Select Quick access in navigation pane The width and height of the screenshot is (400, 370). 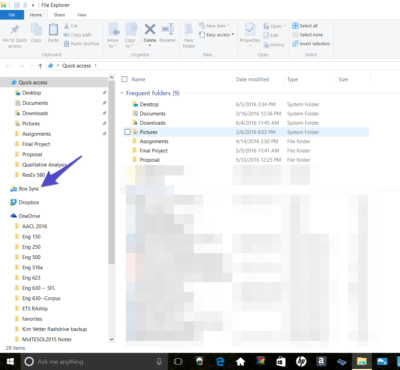tap(54, 82)
